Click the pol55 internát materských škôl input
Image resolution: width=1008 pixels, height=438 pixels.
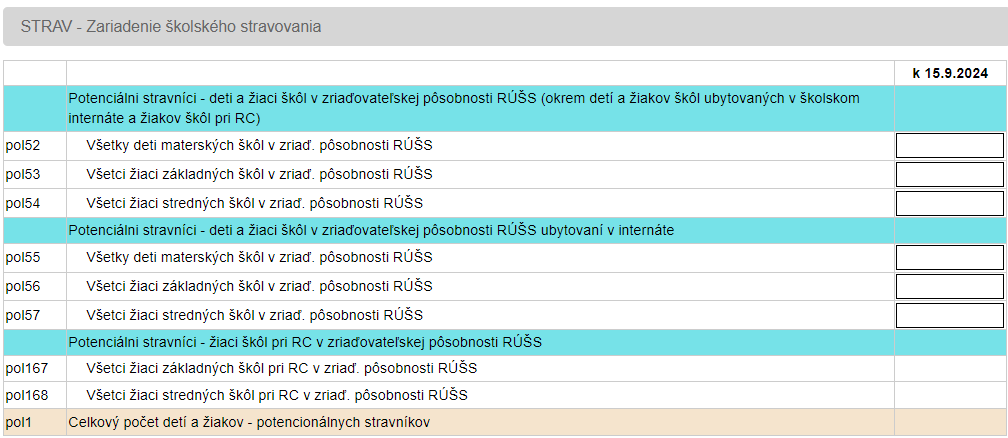coord(950,257)
